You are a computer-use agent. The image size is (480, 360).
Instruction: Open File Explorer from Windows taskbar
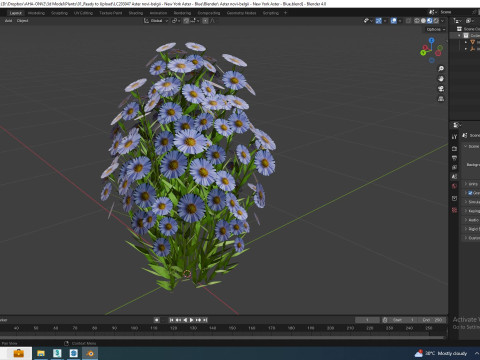point(41,353)
